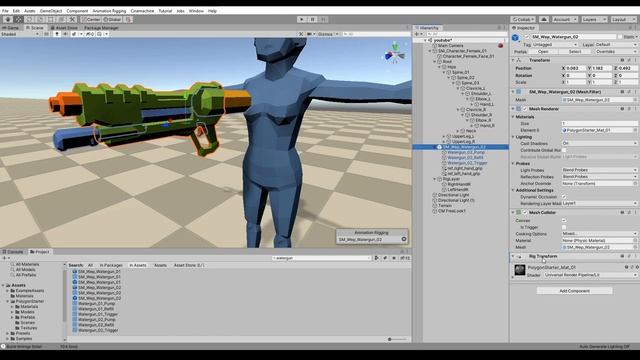This screenshot has width=640, height=360.
Task: Open the Account dropdown
Action: point(564,19)
